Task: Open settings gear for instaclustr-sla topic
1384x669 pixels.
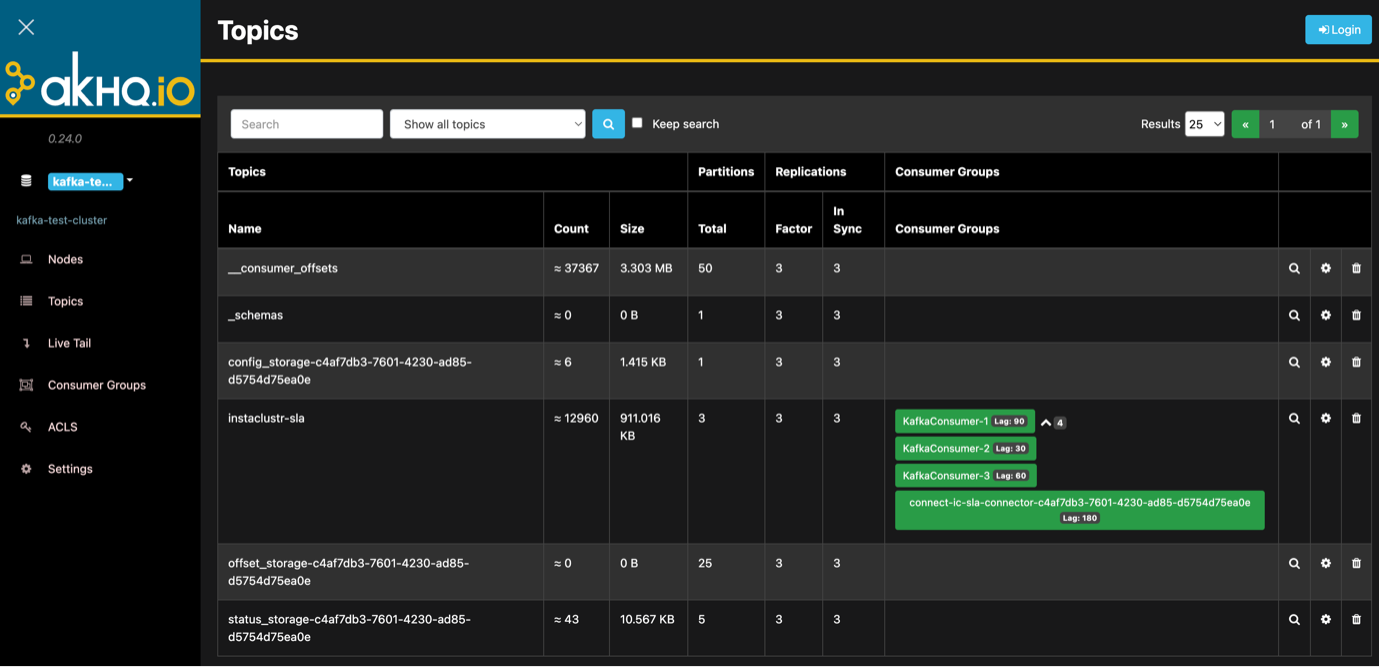Action: pyautogui.click(x=1326, y=419)
